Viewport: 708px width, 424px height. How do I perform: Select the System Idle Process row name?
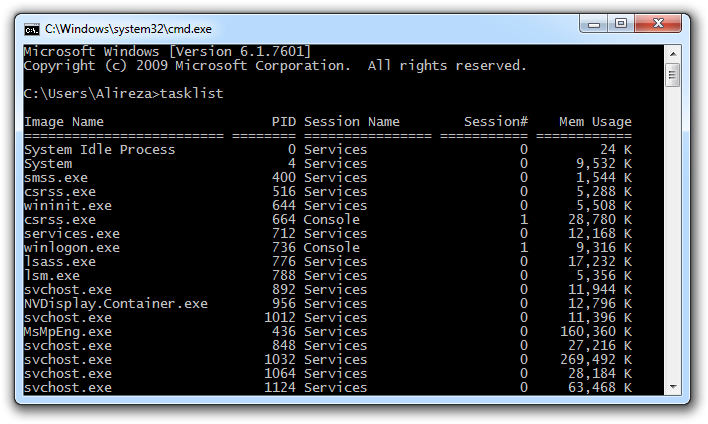99,149
